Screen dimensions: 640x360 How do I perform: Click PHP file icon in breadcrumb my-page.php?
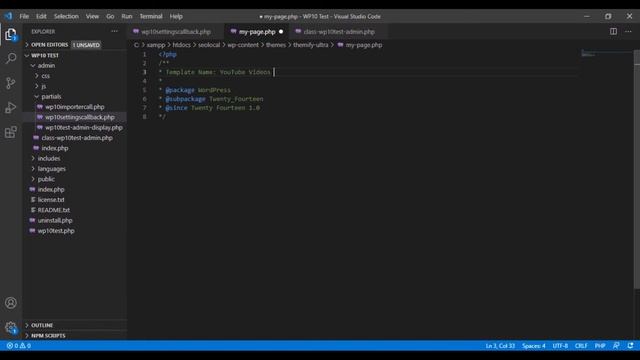340,45
